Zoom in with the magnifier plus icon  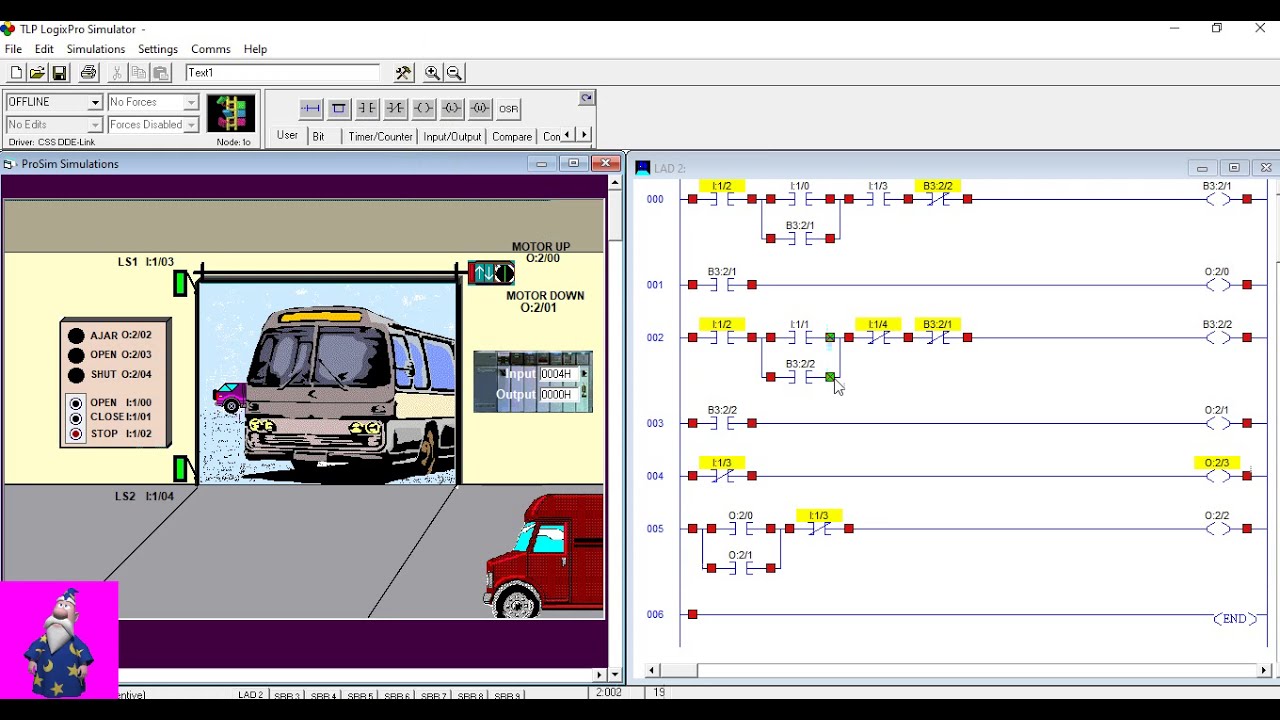point(432,73)
